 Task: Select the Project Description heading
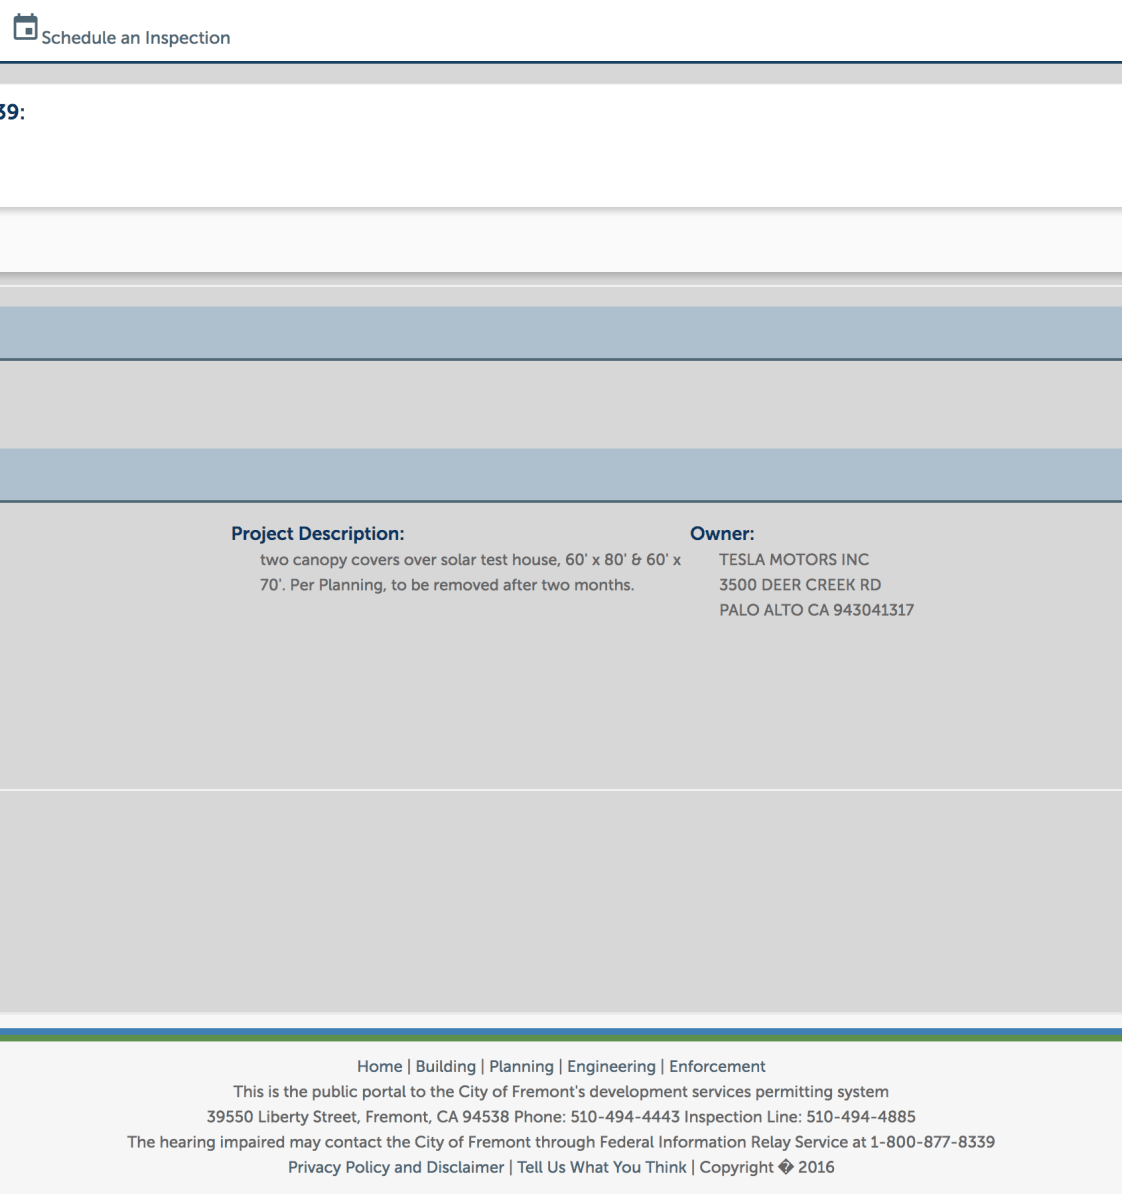pos(318,534)
